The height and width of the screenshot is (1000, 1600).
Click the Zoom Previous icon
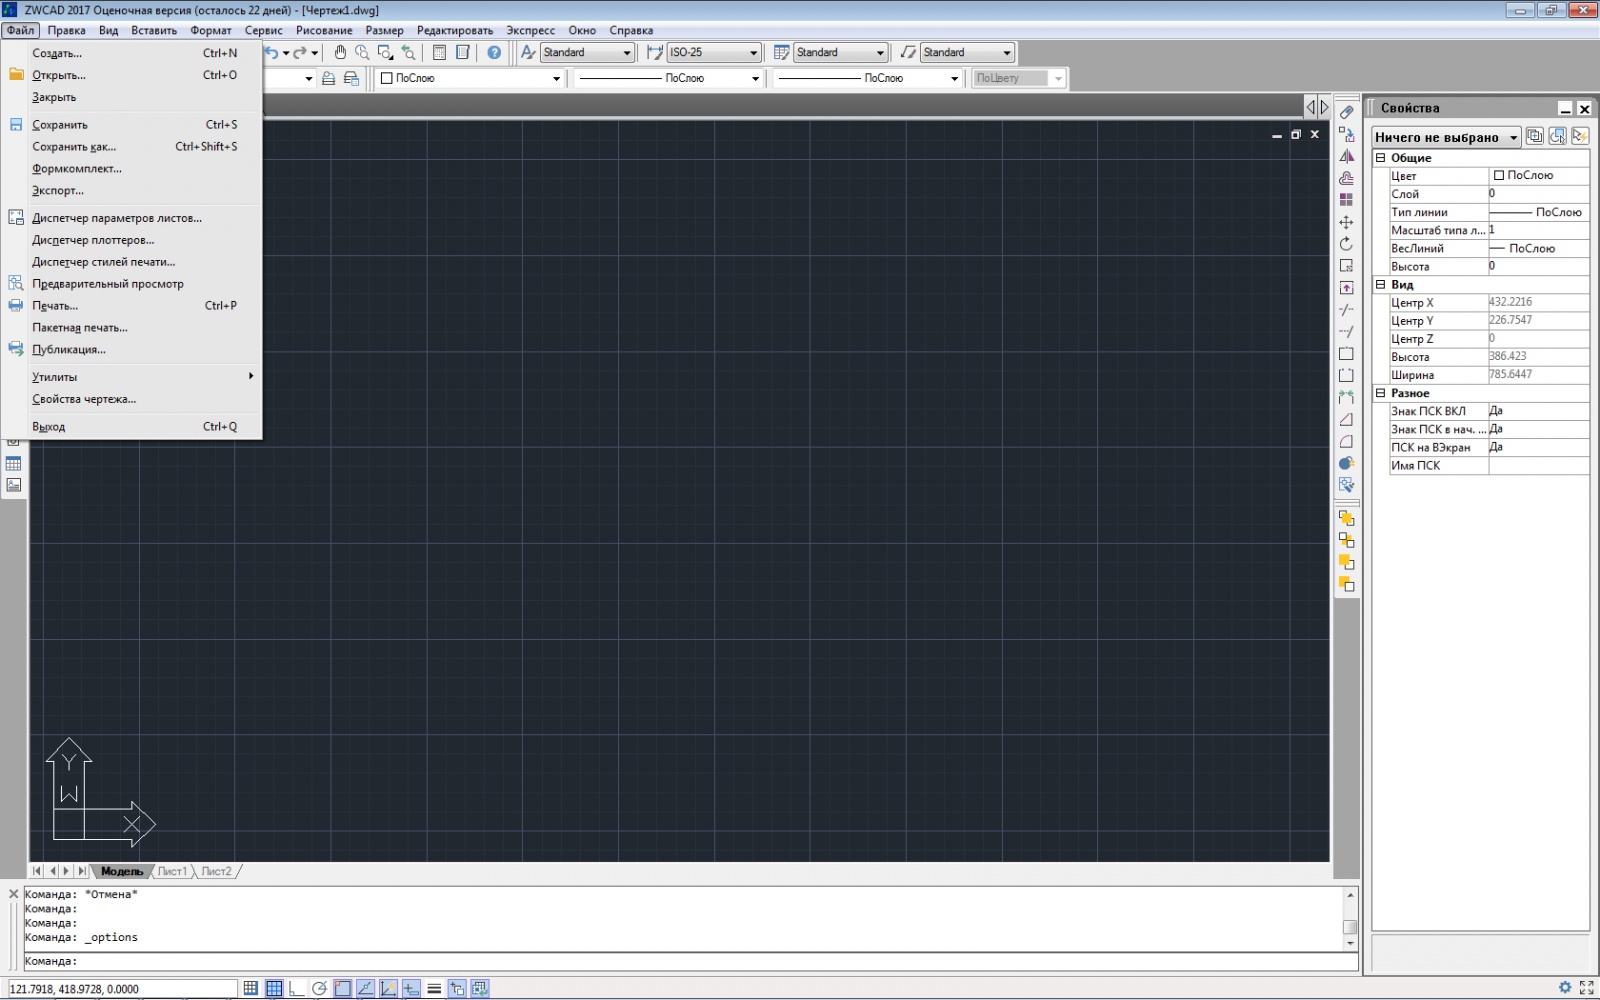408,53
